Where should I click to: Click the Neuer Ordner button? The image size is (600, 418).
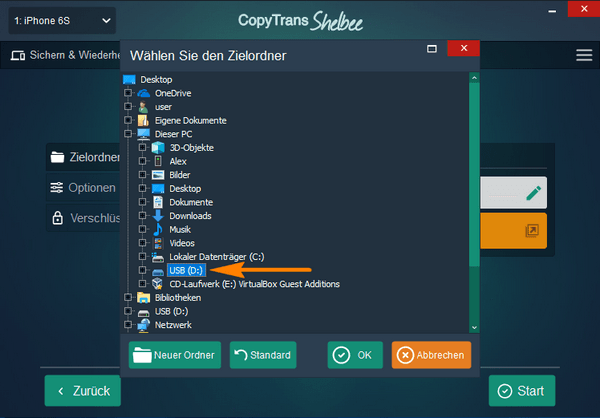point(175,355)
